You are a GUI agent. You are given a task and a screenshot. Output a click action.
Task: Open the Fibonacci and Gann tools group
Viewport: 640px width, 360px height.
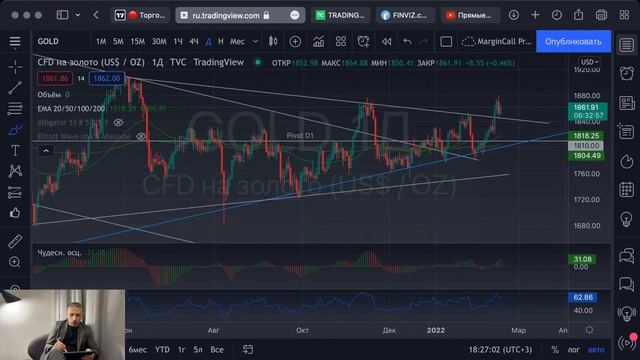[x=15, y=108]
